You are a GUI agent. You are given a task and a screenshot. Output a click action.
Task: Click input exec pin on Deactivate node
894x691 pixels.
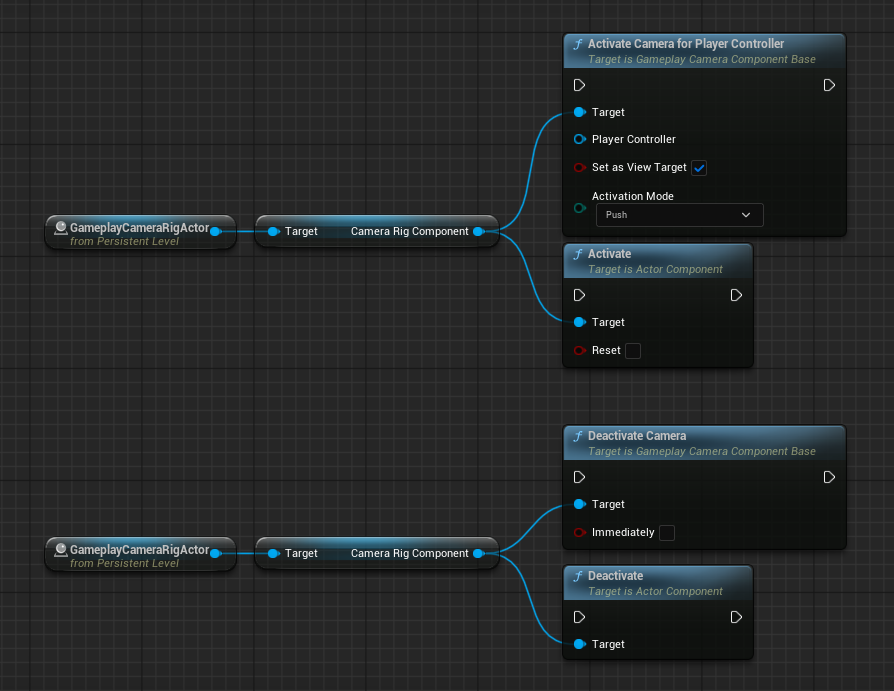pyautogui.click(x=579, y=617)
